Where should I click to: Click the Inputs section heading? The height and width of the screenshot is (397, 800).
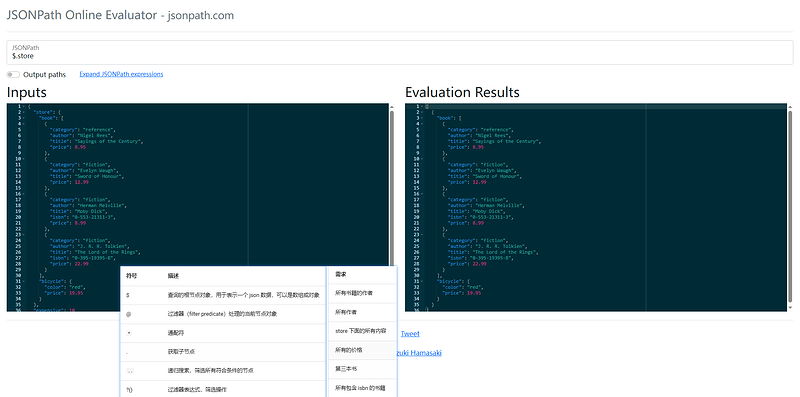click(27, 92)
